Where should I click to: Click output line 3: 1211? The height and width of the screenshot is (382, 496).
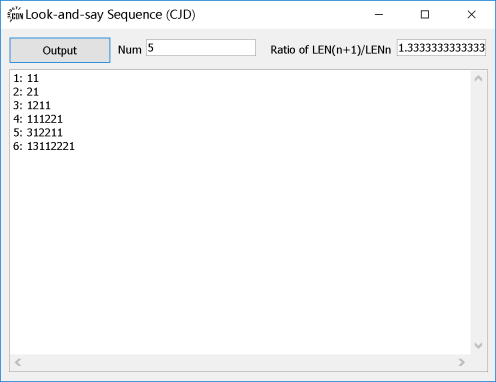32,106
